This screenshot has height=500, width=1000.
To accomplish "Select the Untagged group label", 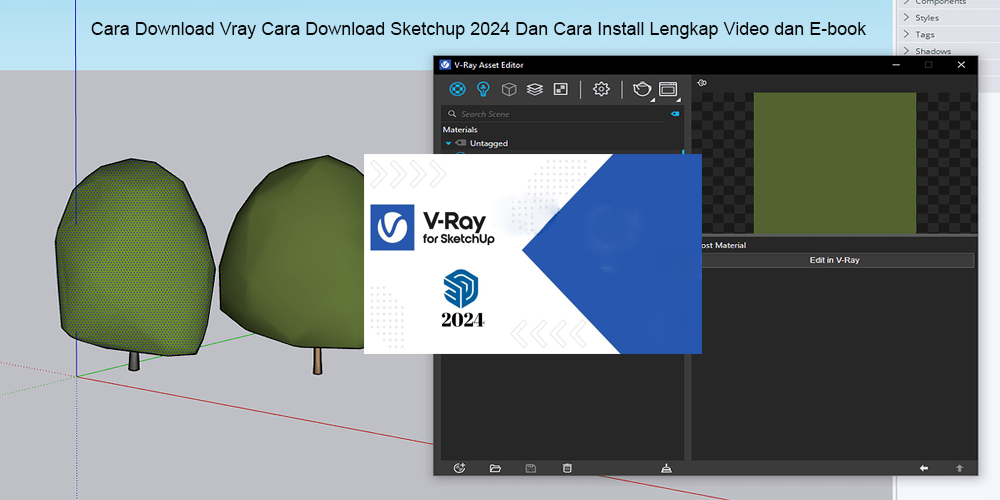I will tap(489, 143).
